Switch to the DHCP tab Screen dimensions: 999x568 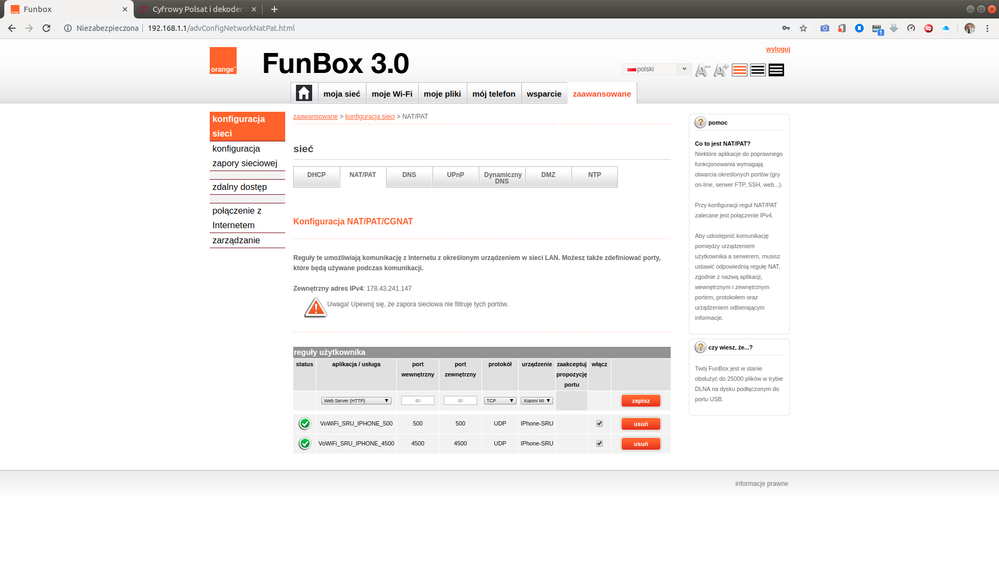coord(316,175)
